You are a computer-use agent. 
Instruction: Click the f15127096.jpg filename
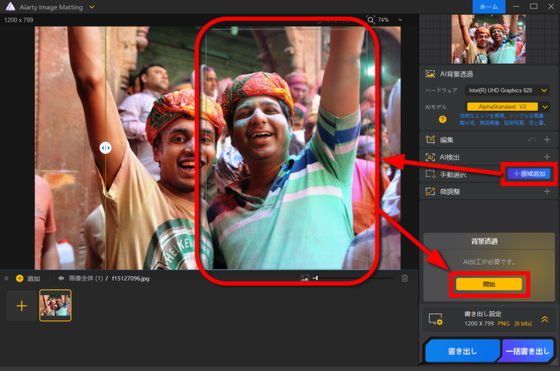pyautogui.click(x=130, y=278)
